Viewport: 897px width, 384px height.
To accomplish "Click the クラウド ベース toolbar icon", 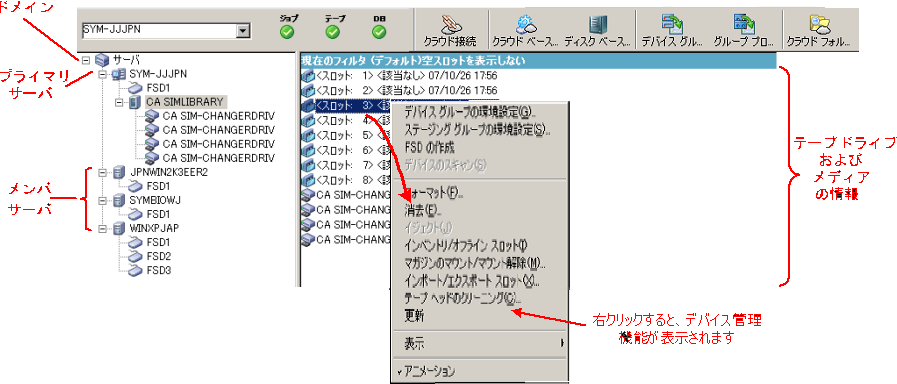I will click(x=525, y=24).
